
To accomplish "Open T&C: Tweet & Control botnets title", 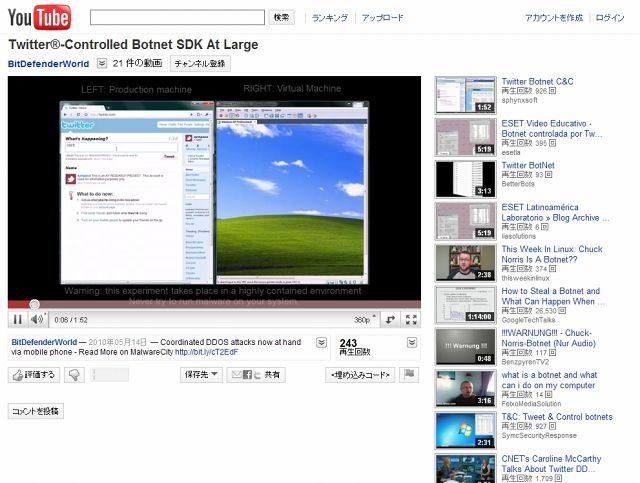I will pyautogui.click(x=557, y=417).
